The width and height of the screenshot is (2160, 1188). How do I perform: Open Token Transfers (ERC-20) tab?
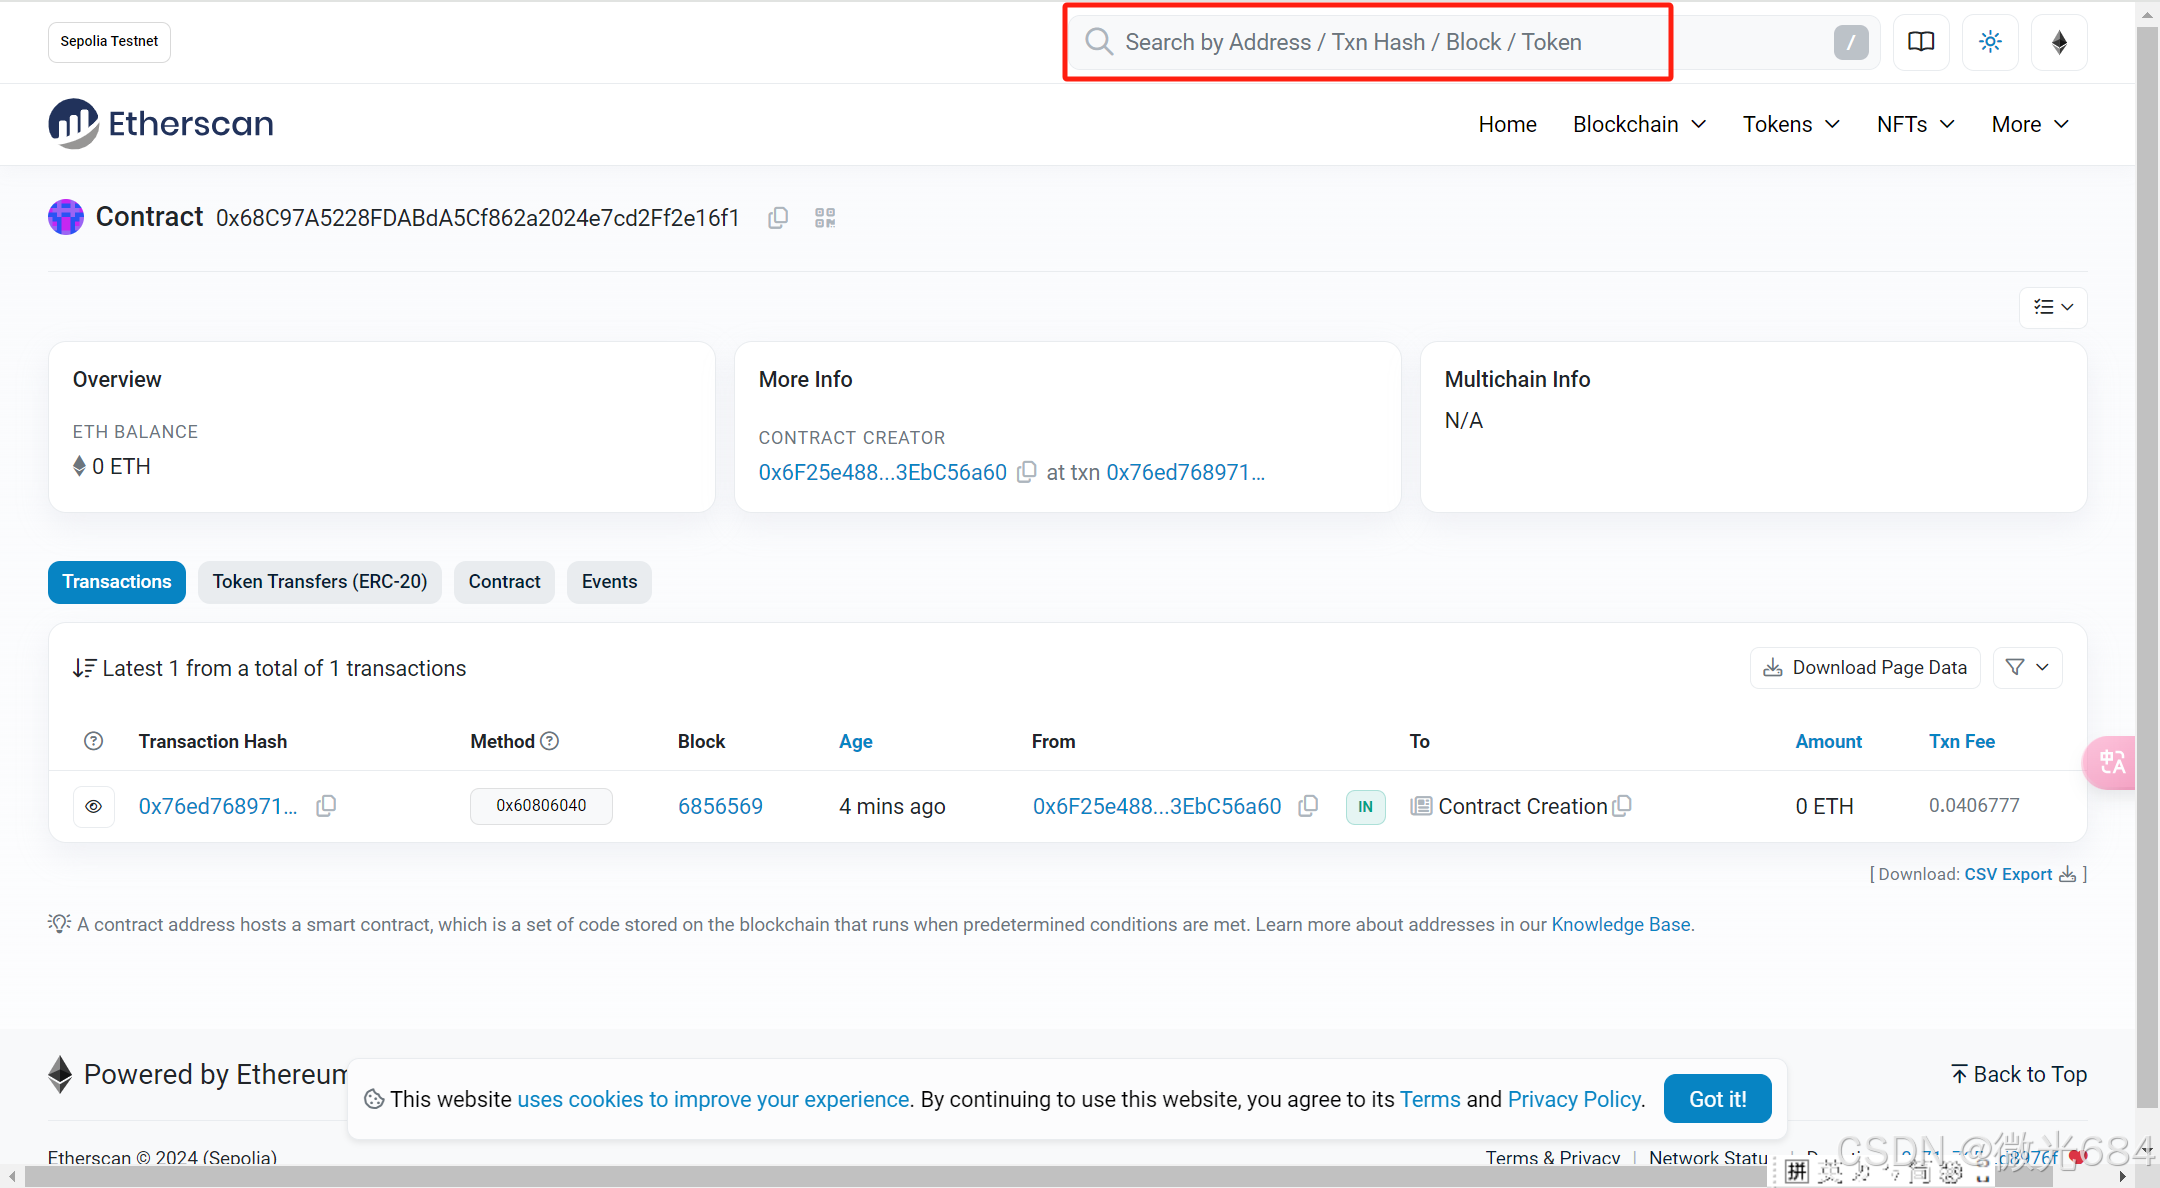coord(319,582)
